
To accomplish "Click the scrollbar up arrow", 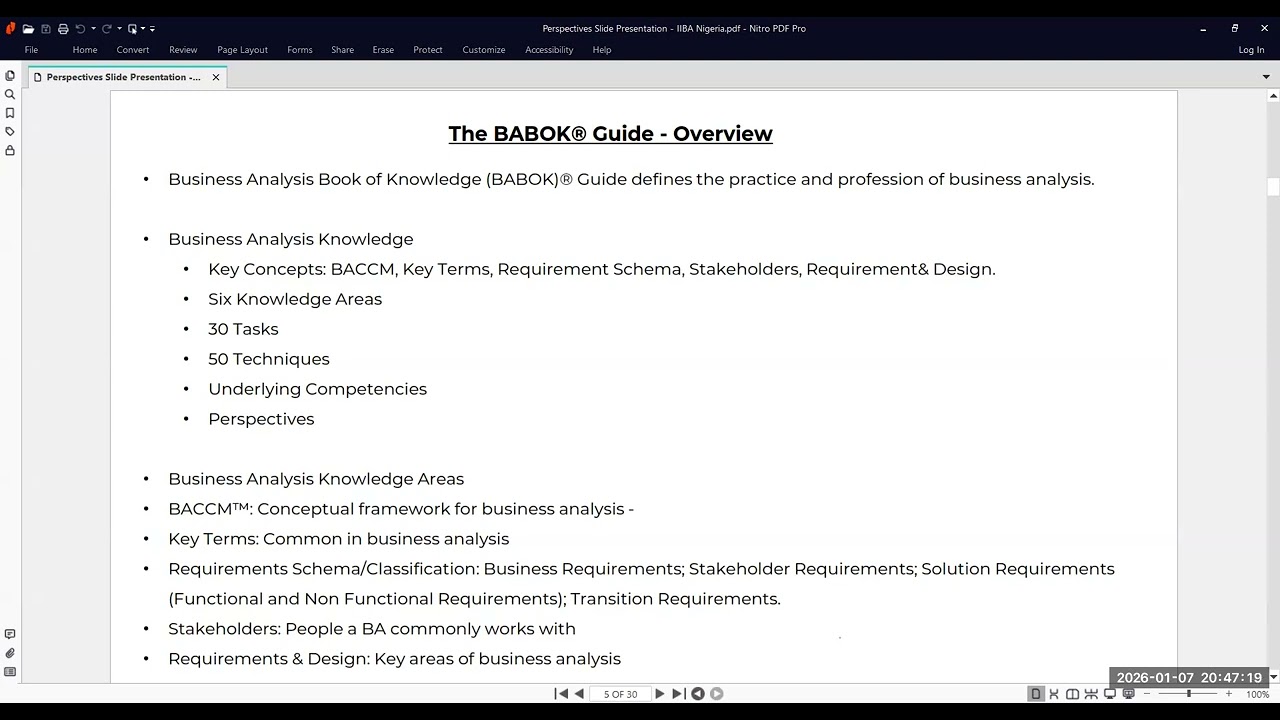I will click(1273, 96).
